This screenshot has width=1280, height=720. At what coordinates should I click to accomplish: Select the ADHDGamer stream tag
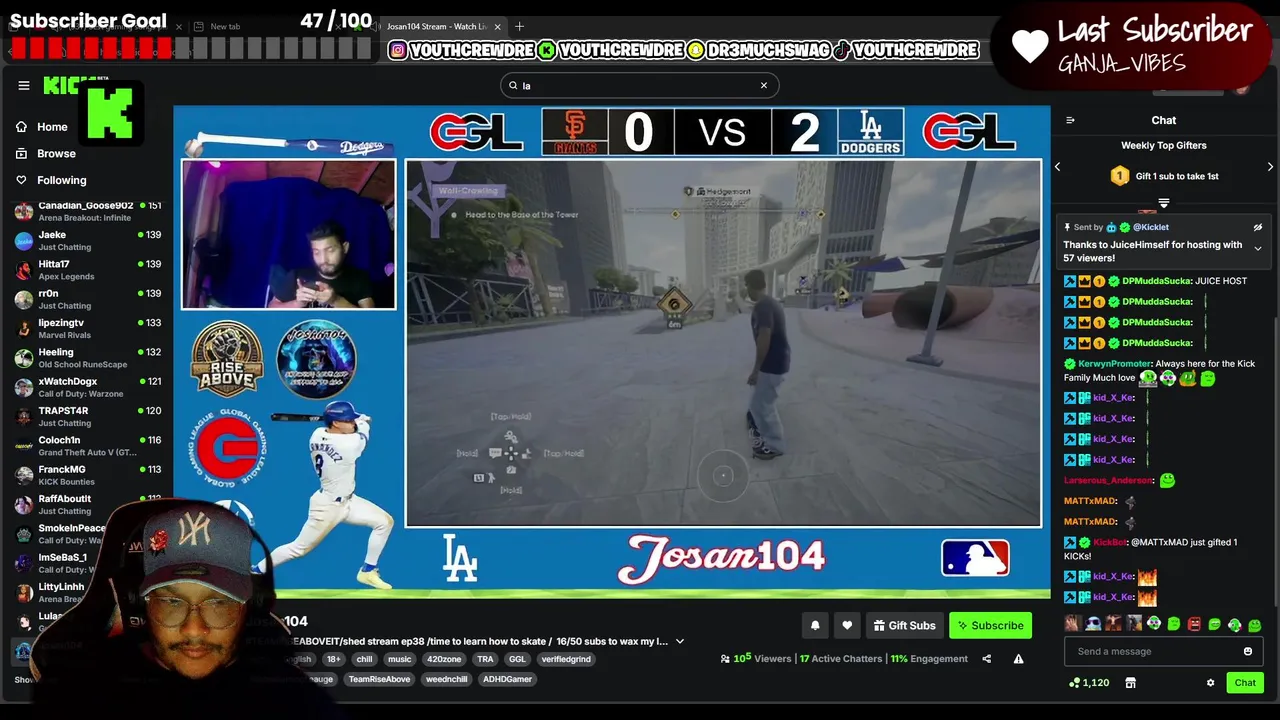pyautogui.click(x=508, y=679)
